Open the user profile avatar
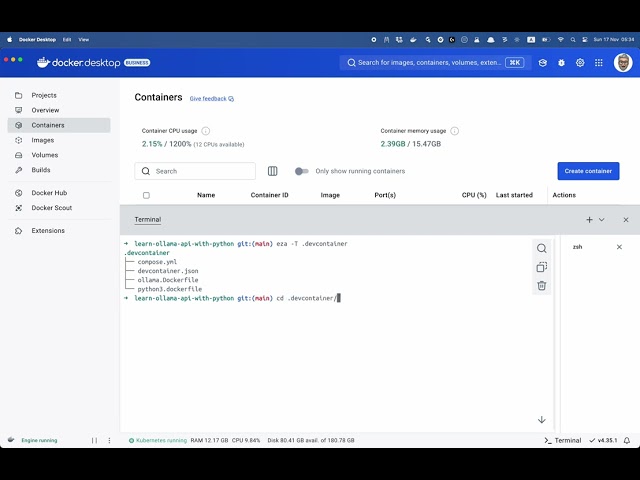 [x=623, y=62]
